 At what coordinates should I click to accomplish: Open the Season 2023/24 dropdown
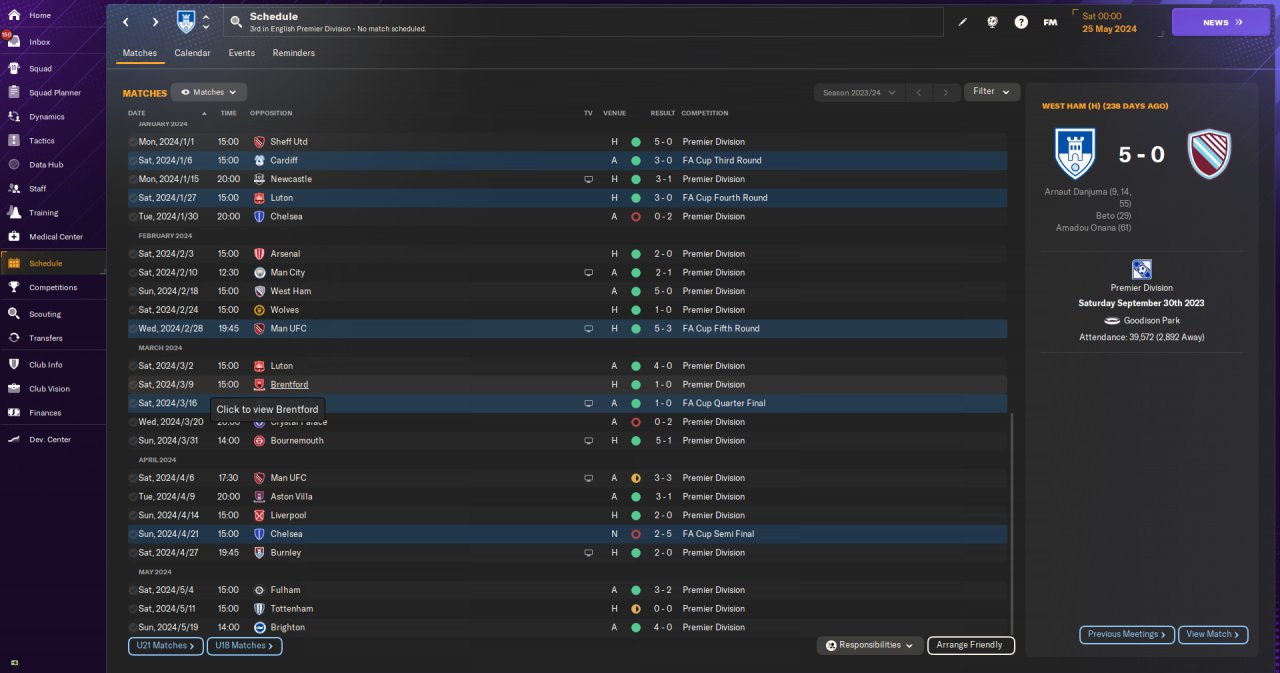click(859, 92)
